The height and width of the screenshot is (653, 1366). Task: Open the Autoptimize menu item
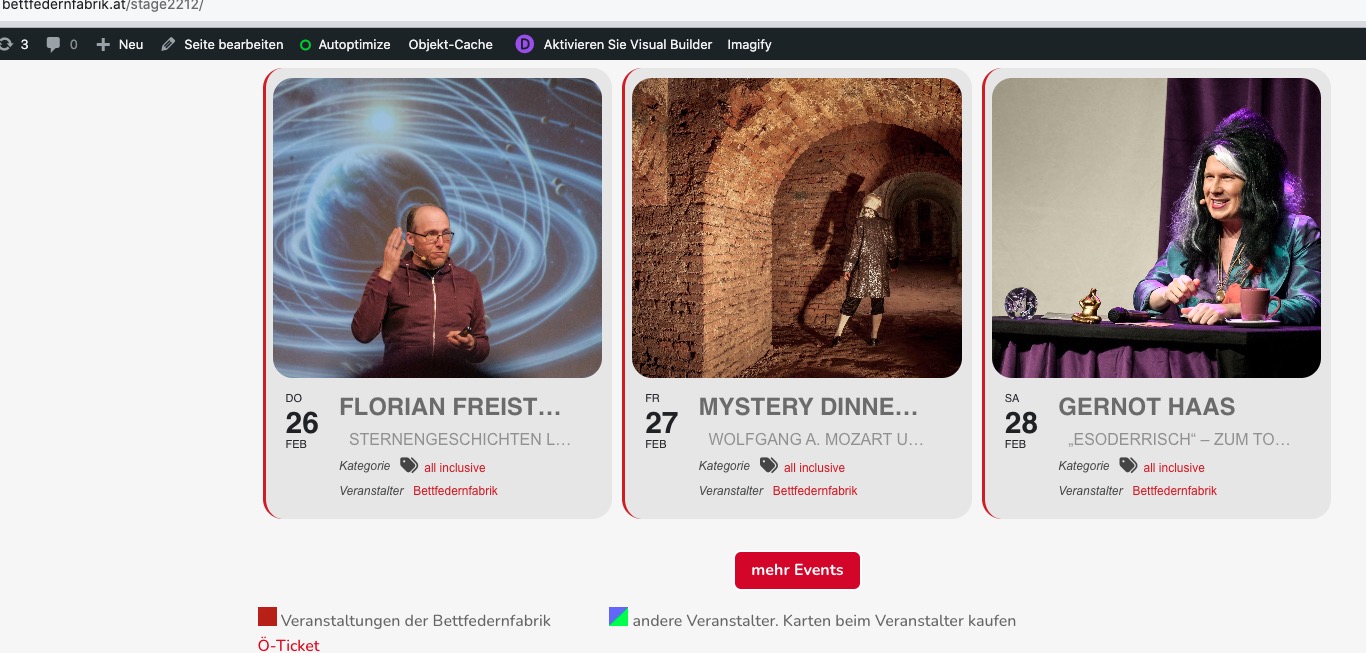point(354,44)
